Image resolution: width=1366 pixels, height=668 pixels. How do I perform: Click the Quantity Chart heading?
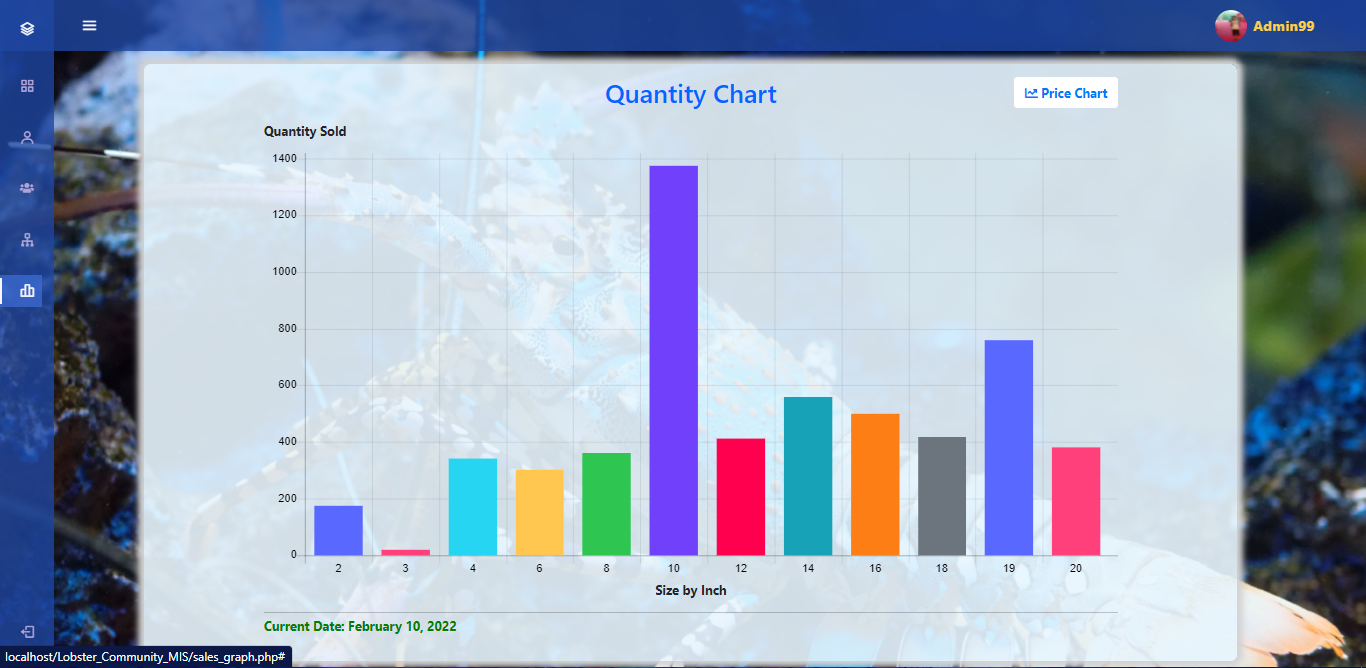tap(691, 95)
